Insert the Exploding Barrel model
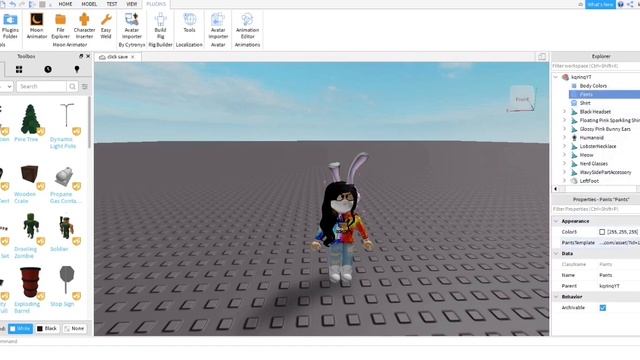This screenshot has height=360, width=640. click(30, 290)
